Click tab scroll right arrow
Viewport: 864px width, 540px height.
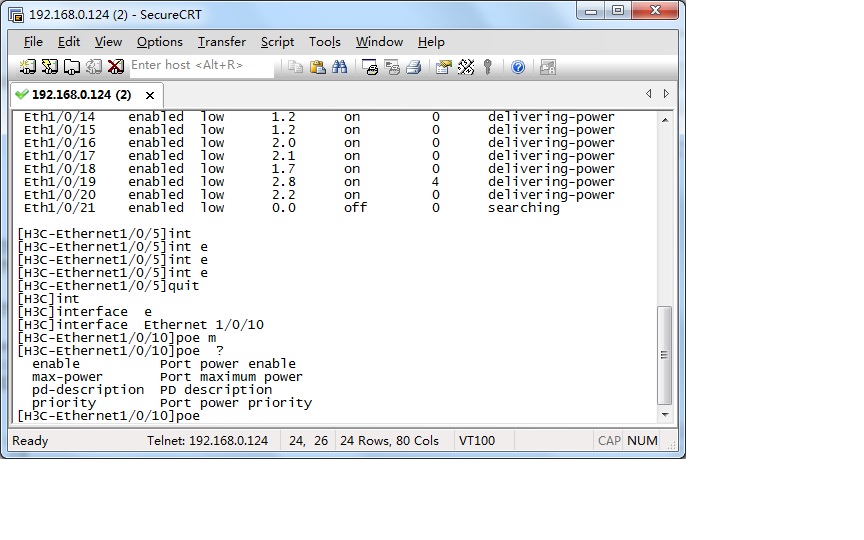click(x=666, y=94)
